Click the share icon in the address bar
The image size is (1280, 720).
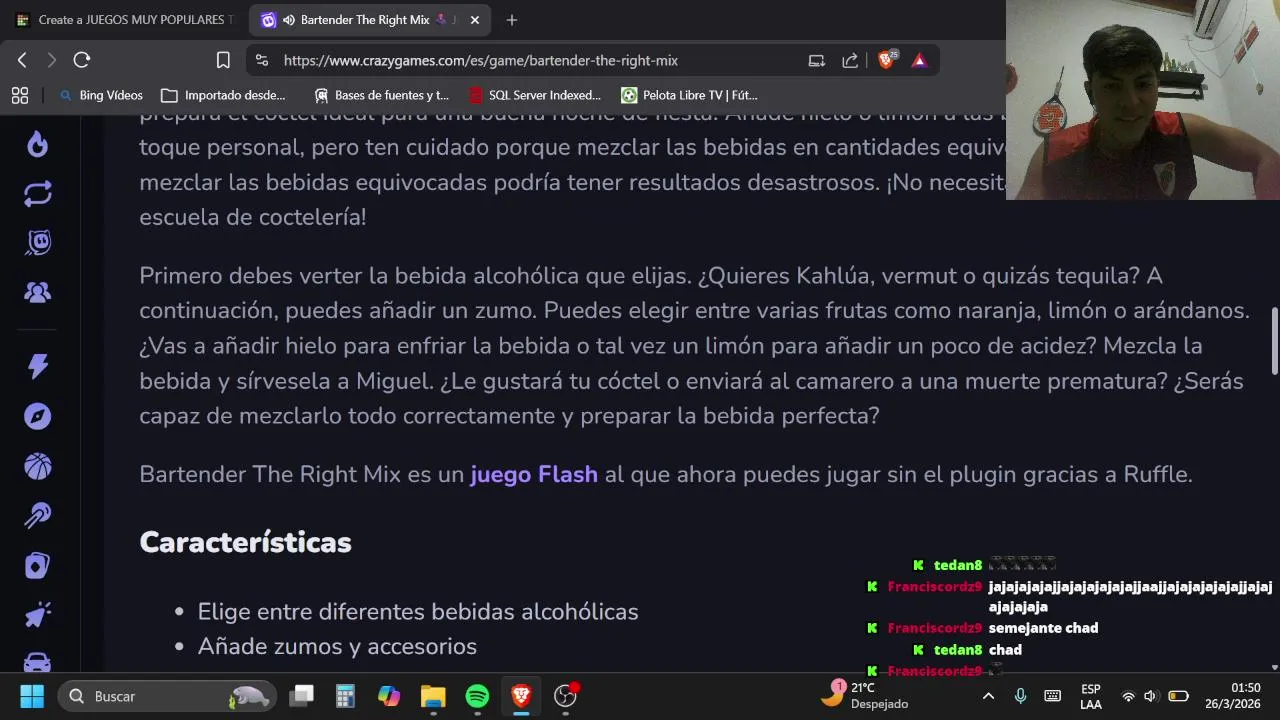850,60
